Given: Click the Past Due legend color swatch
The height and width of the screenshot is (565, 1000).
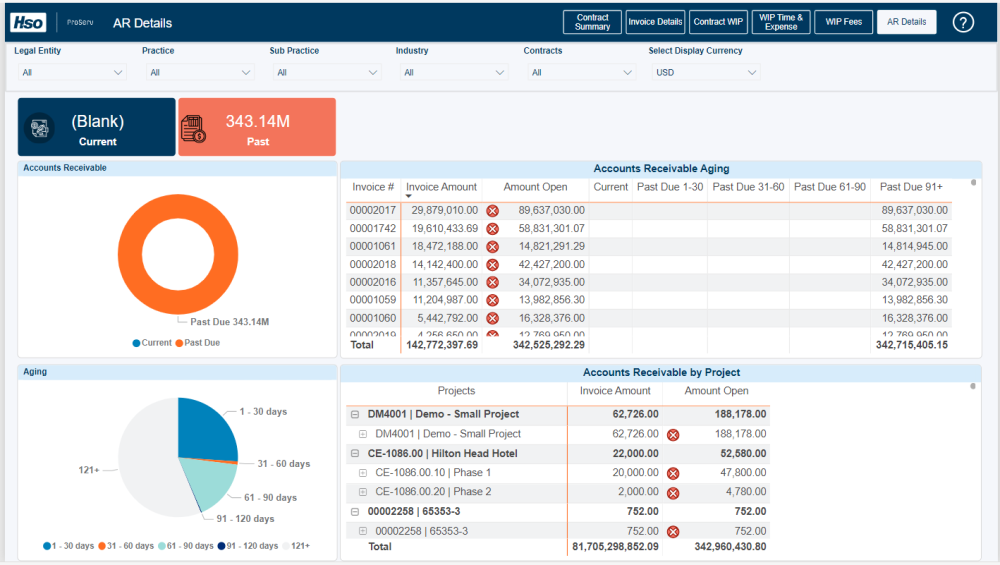Looking at the screenshot, I should 180,343.
